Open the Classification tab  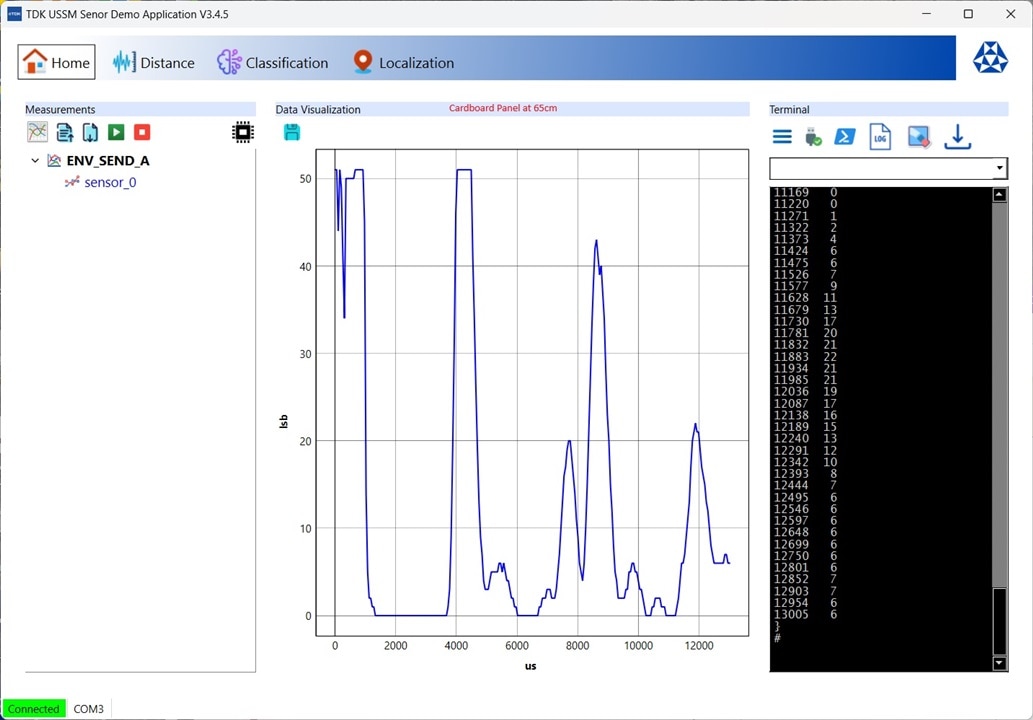point(273,62)
